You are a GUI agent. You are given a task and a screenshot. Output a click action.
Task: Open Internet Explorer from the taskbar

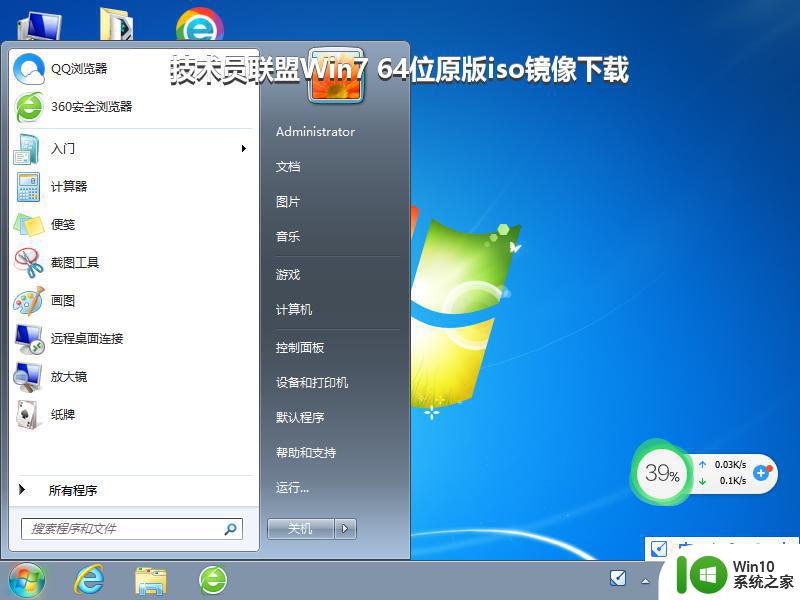[x=89, y=579]
